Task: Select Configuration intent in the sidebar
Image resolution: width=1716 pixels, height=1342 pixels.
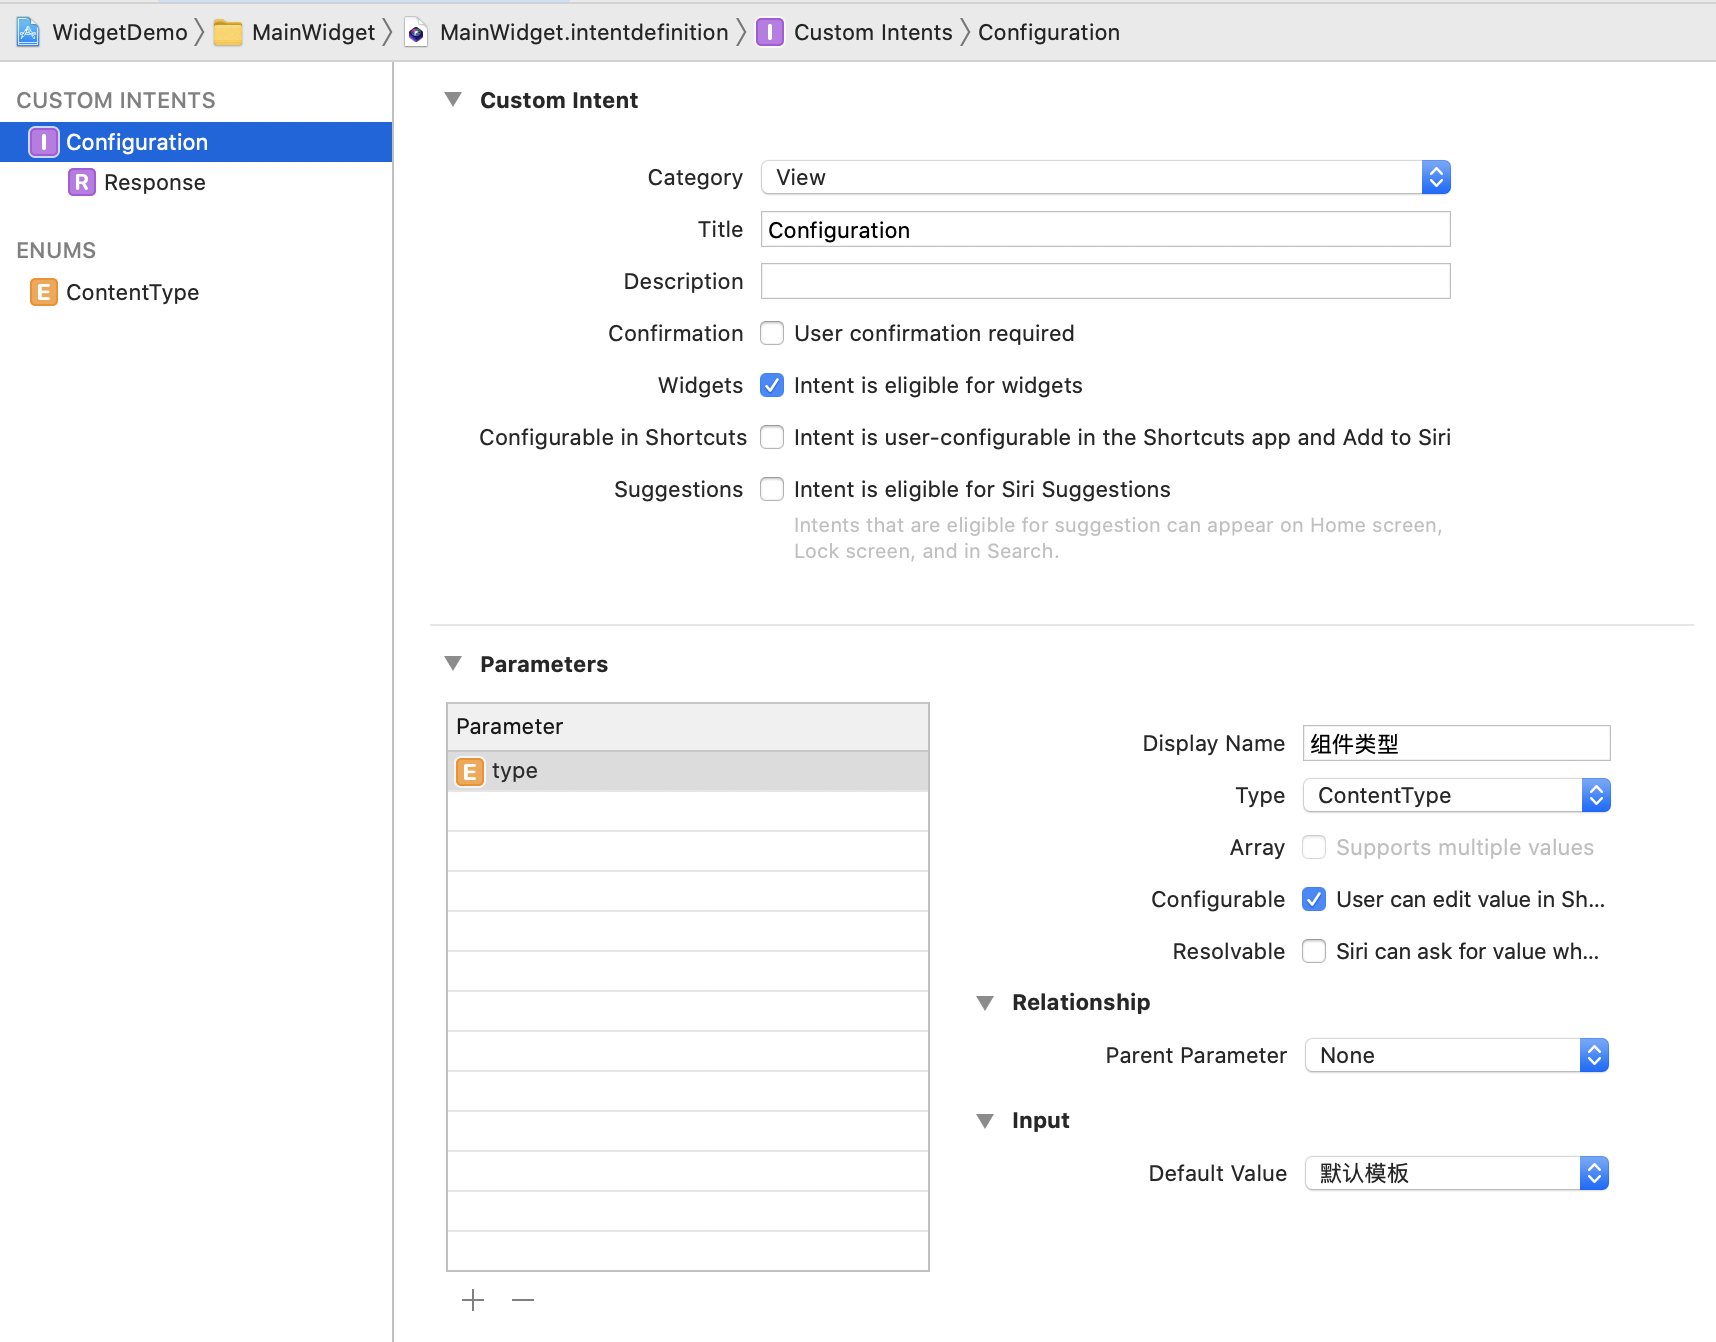Action: 196,142
